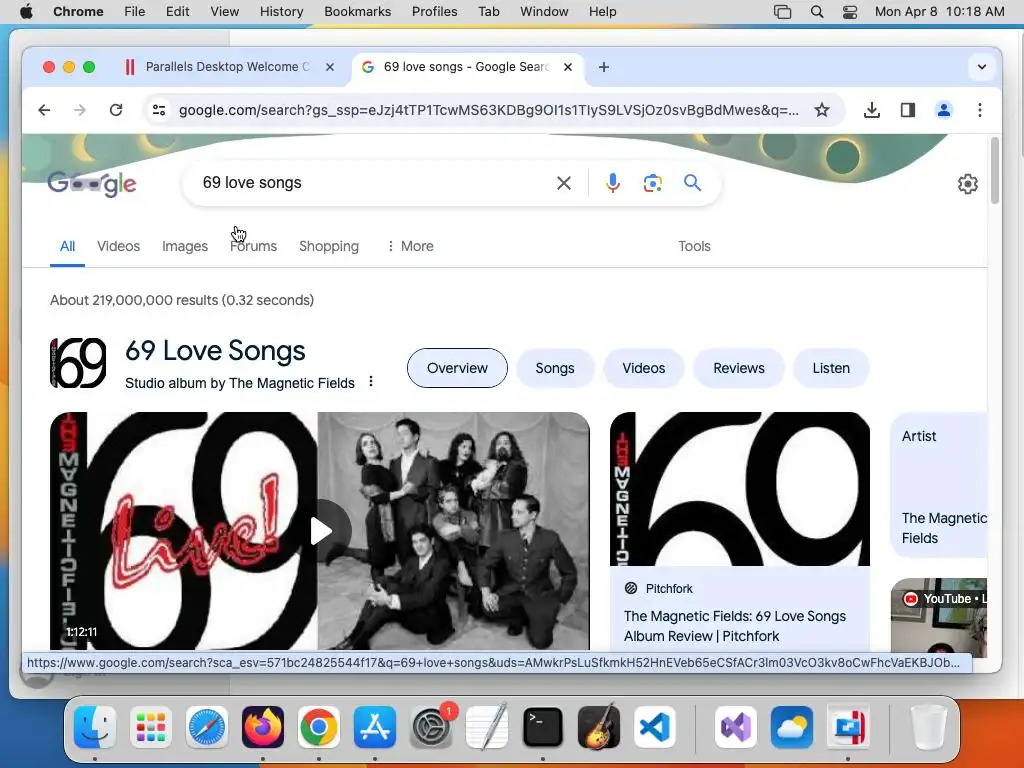Click the forward navigation arrow
The width and height of the screenshot is (1024, 768).
point(80,110)
